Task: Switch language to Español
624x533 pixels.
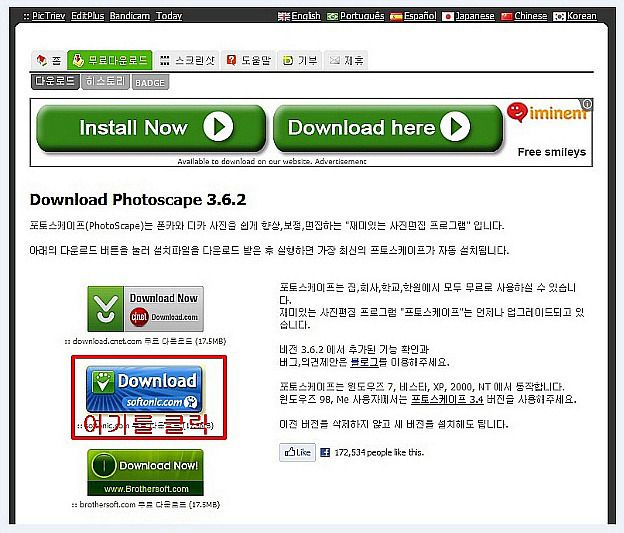Action: click(420, 16)
